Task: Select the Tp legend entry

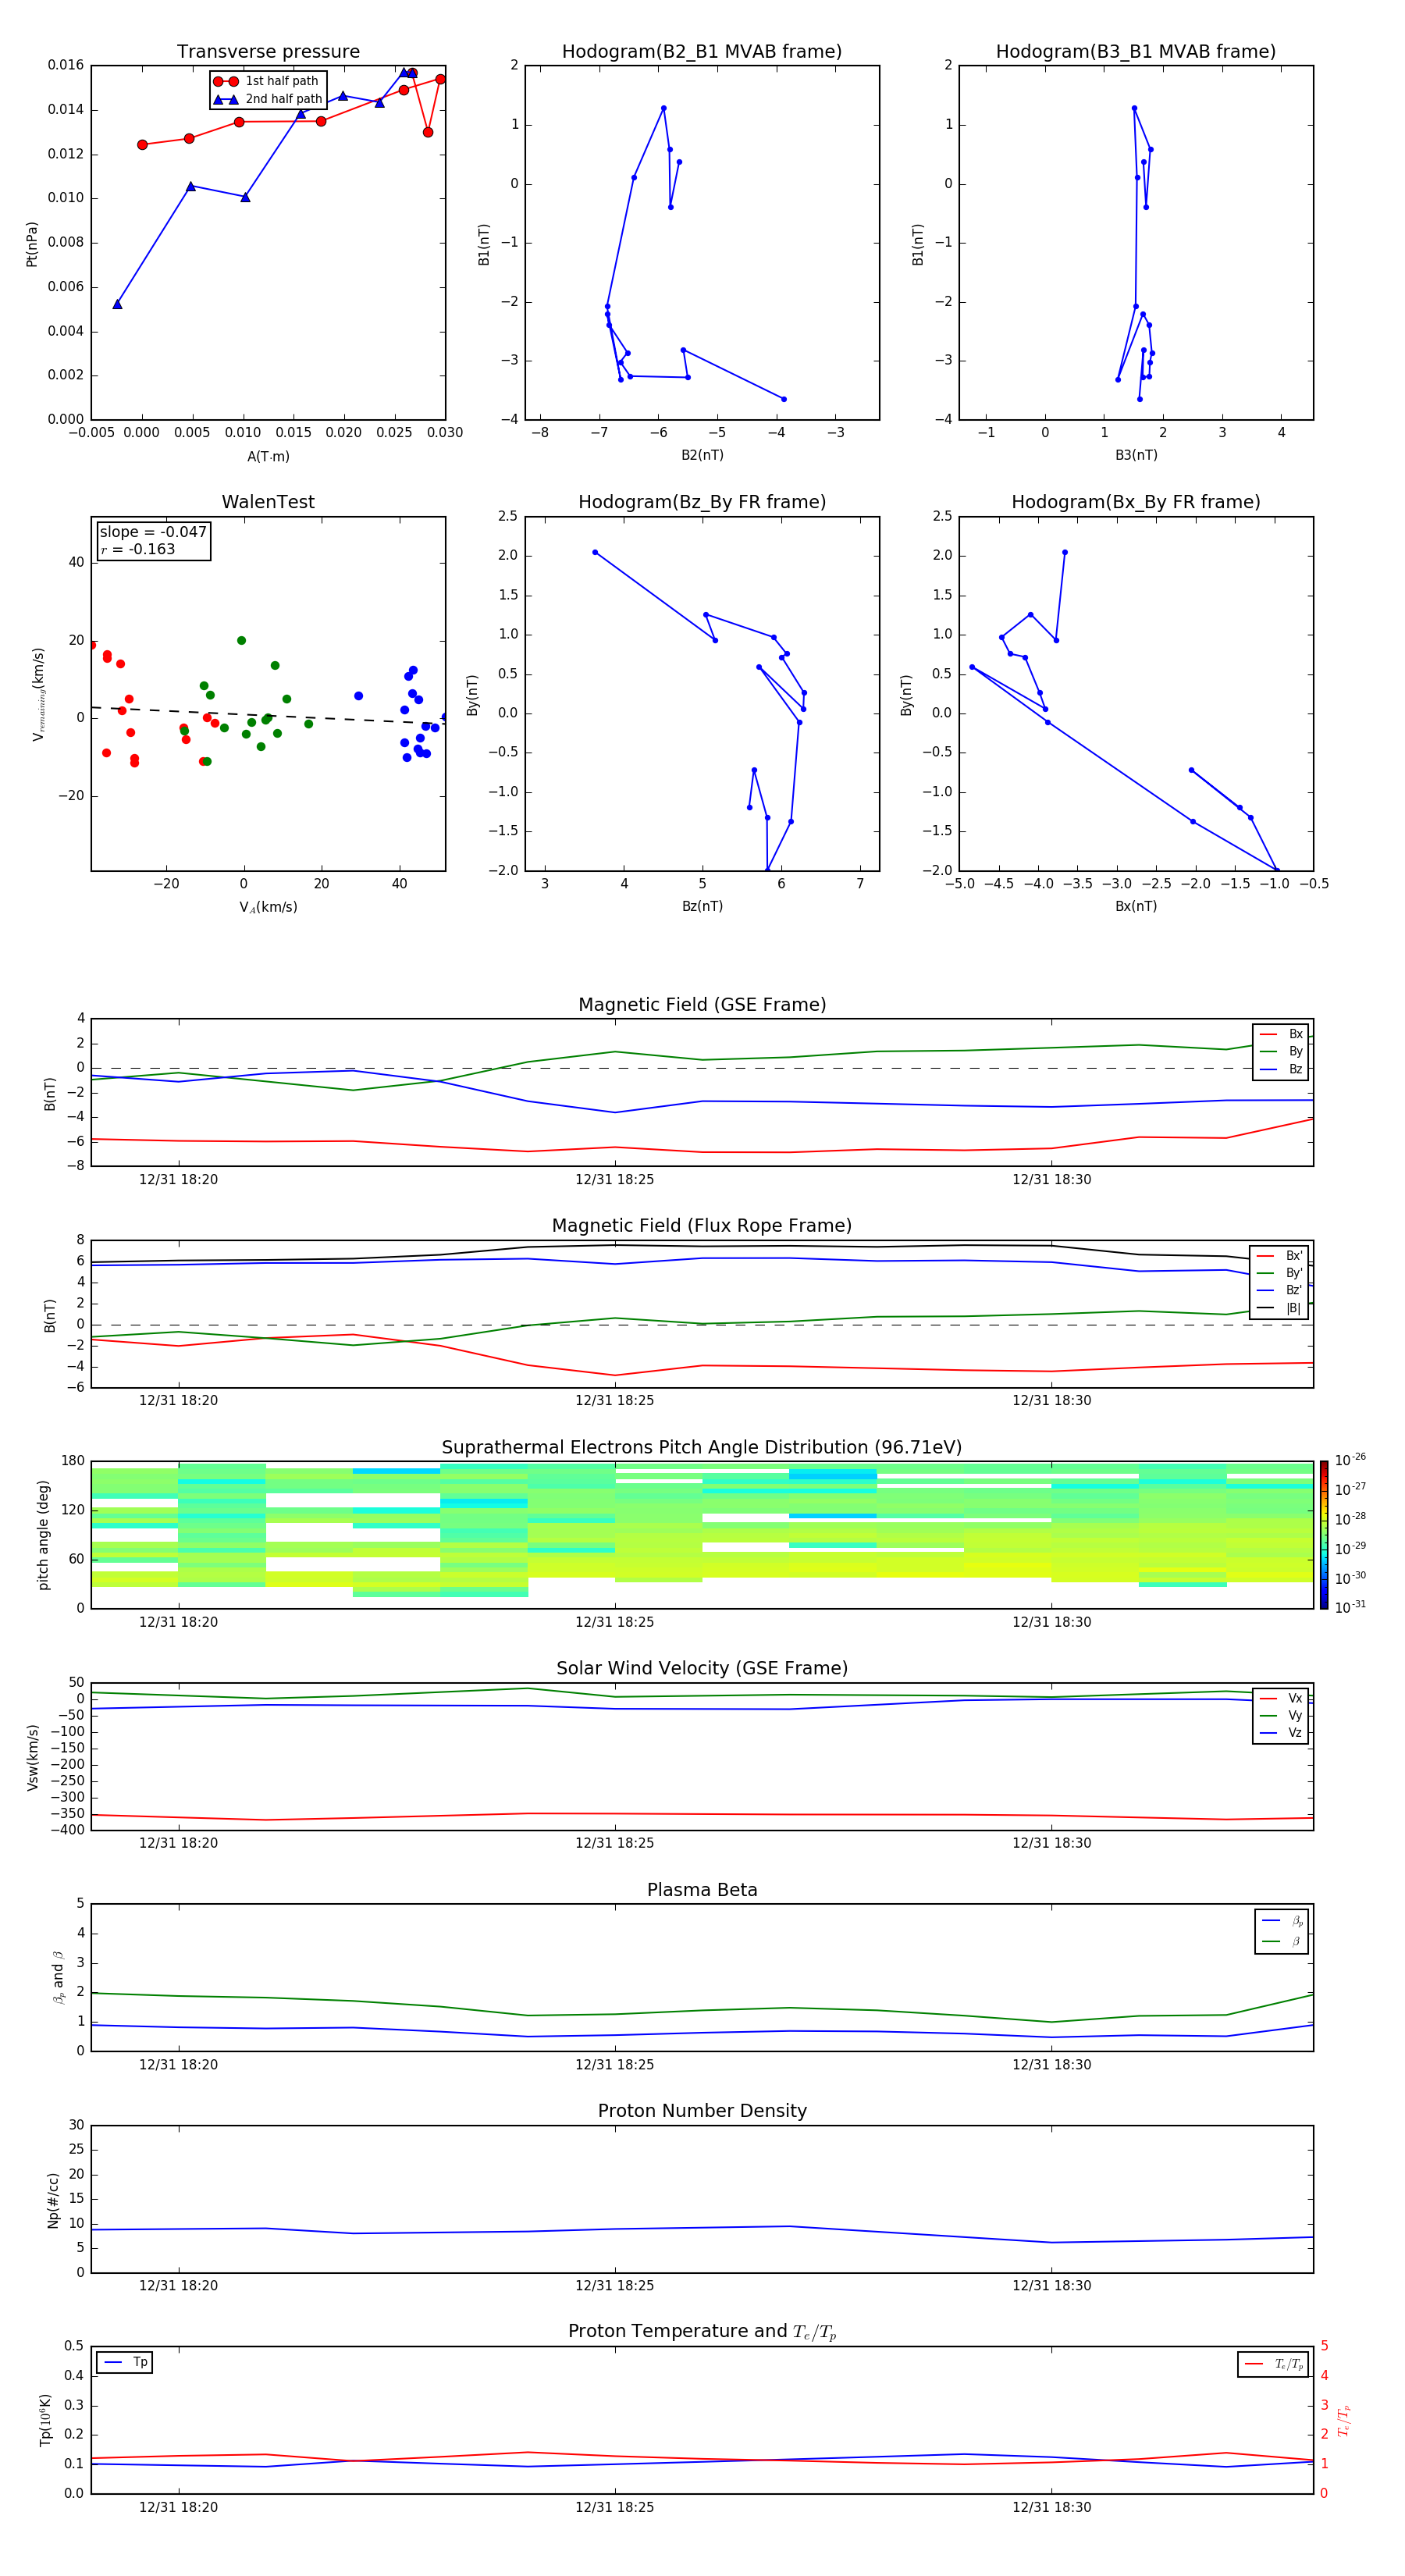Action: point(125,2362)
